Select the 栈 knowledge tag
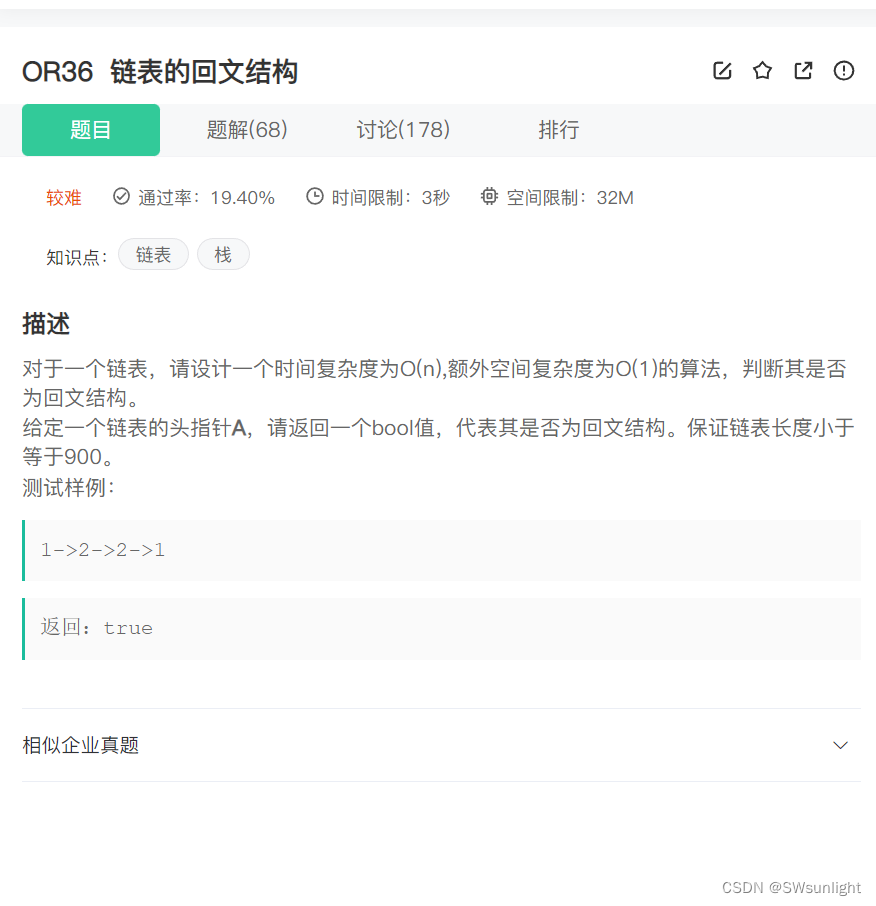 tap(223, 254)
